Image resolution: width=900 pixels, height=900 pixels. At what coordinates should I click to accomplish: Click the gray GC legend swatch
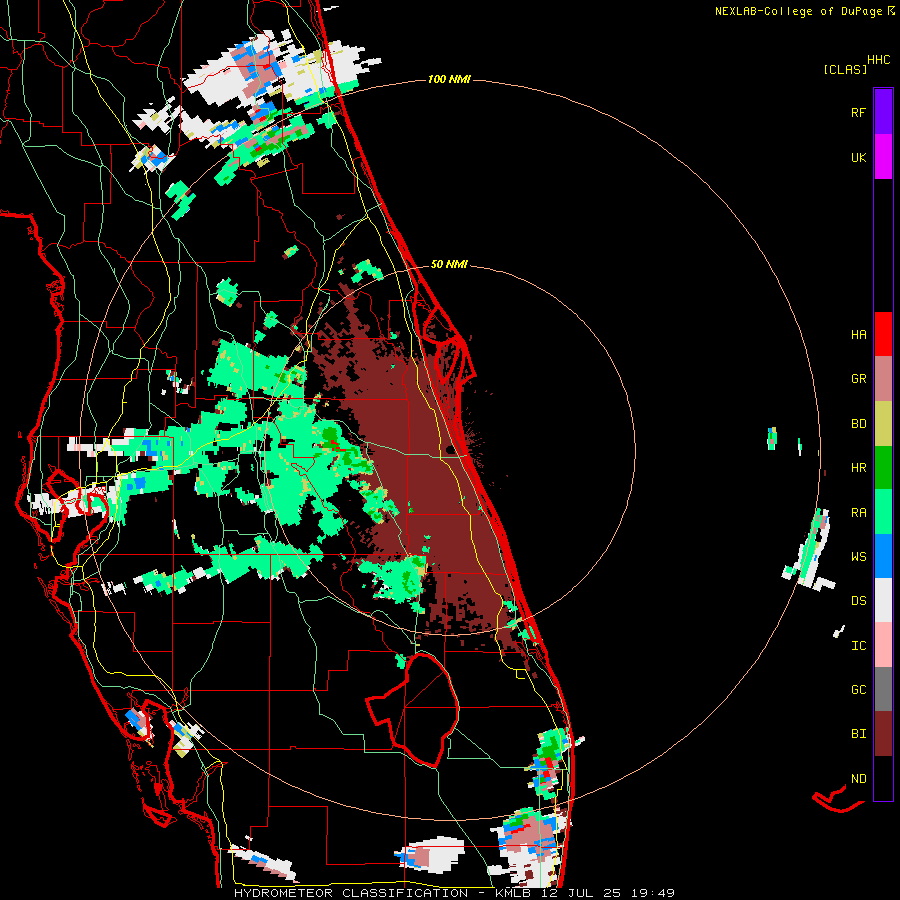pyautogui.click(x=883, y=689)
